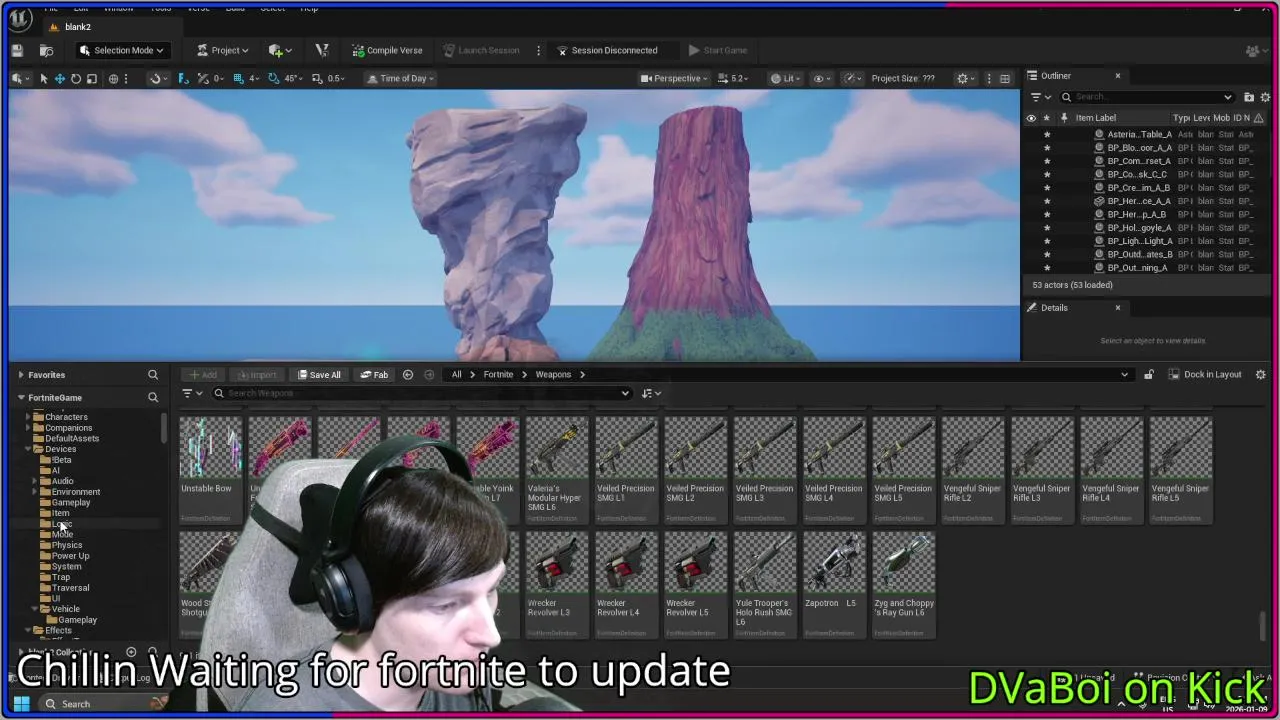Viewport: 1280px width, 720px height.
Task: Select the Translate move tool
Action: click(x=59, y=78)
